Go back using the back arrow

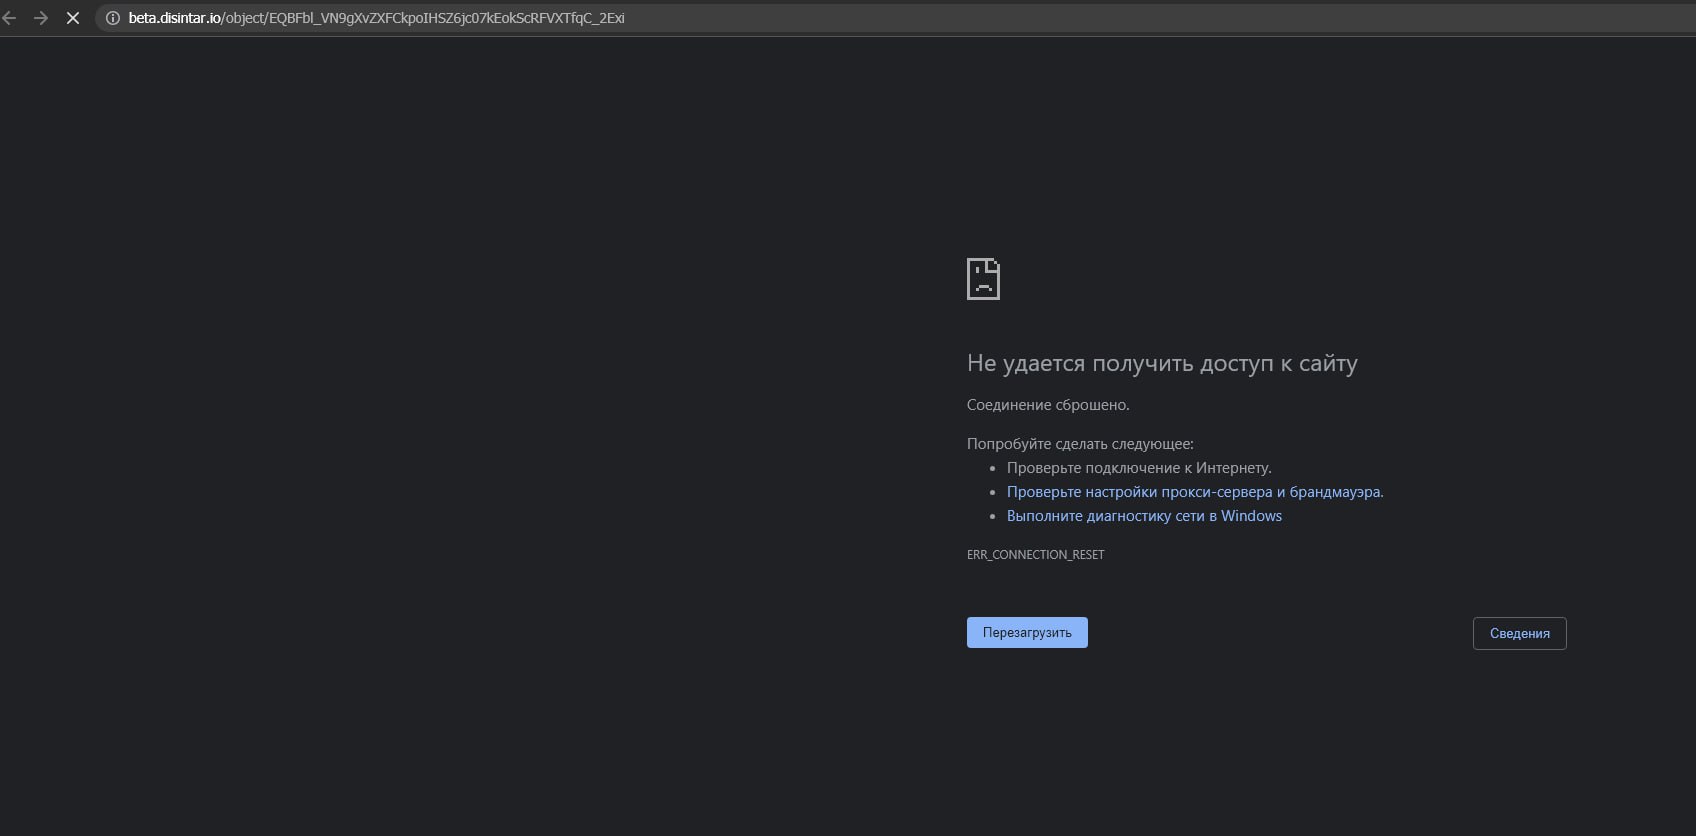tap(10, 18)
